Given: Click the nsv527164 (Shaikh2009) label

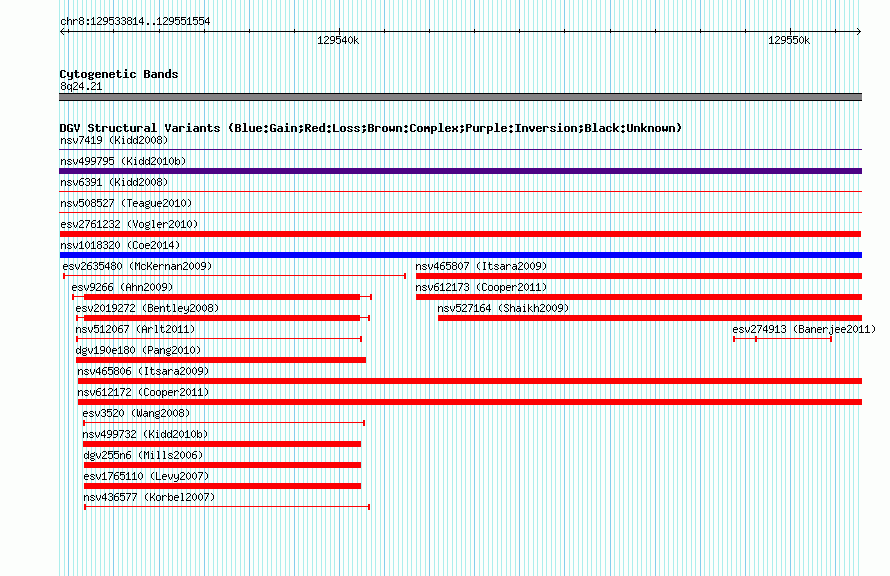Looking at the screenshot, I should (x=503, y=308).
